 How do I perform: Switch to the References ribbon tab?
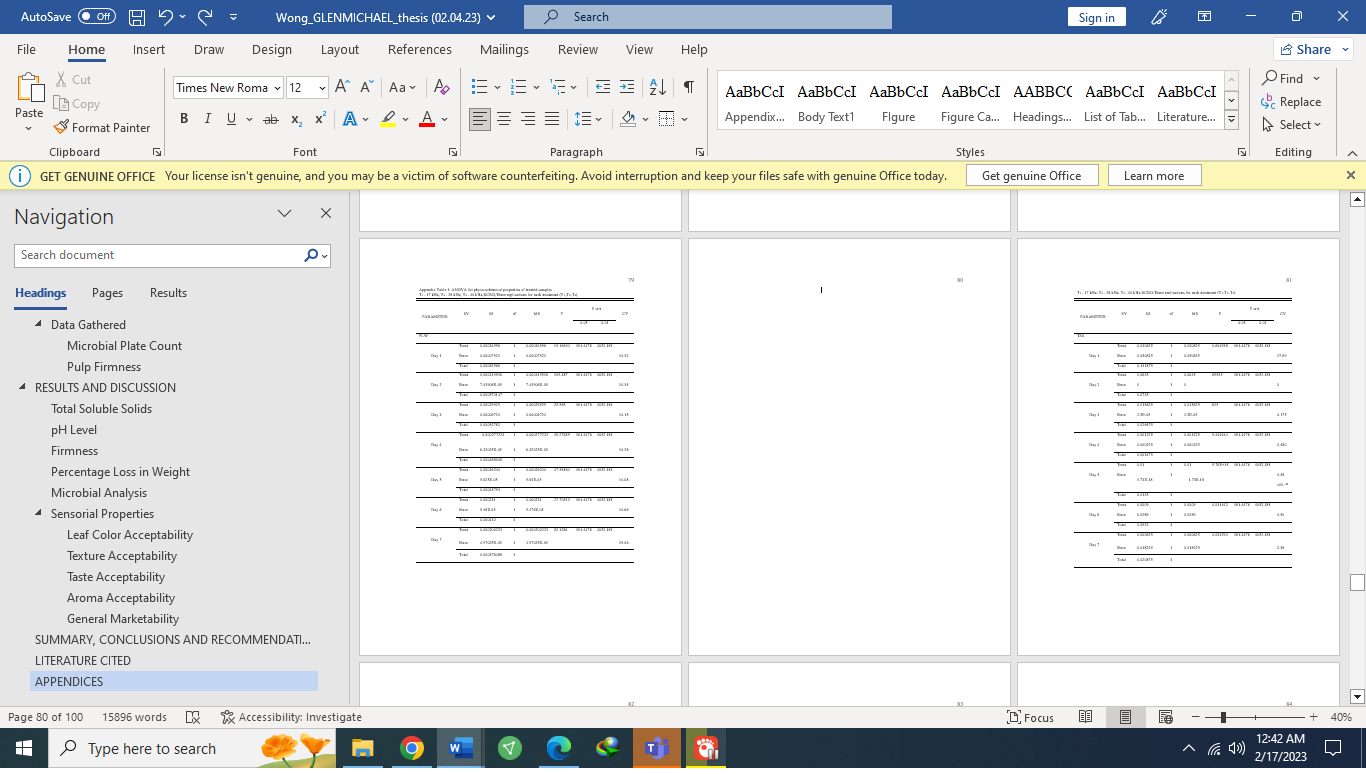coord(420,49)
